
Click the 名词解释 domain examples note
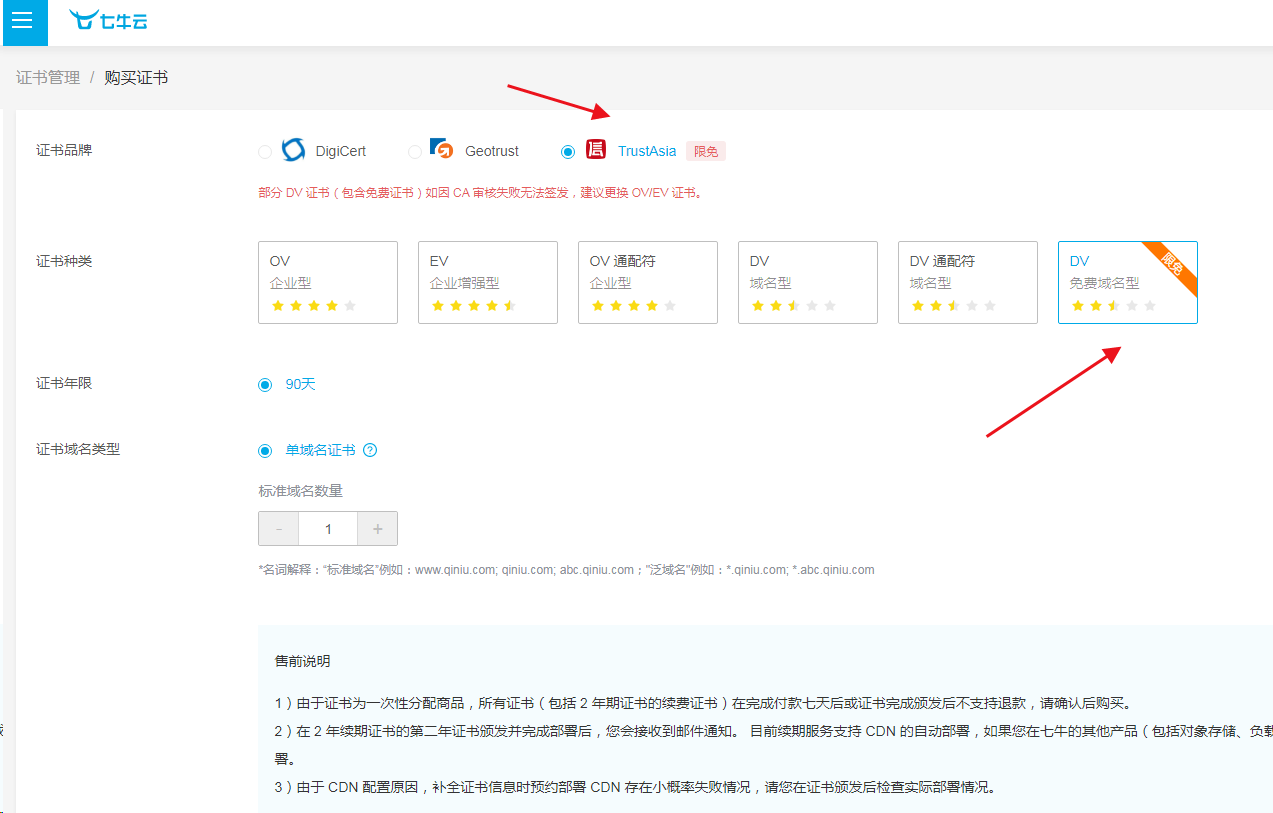(x=566, y=570)
